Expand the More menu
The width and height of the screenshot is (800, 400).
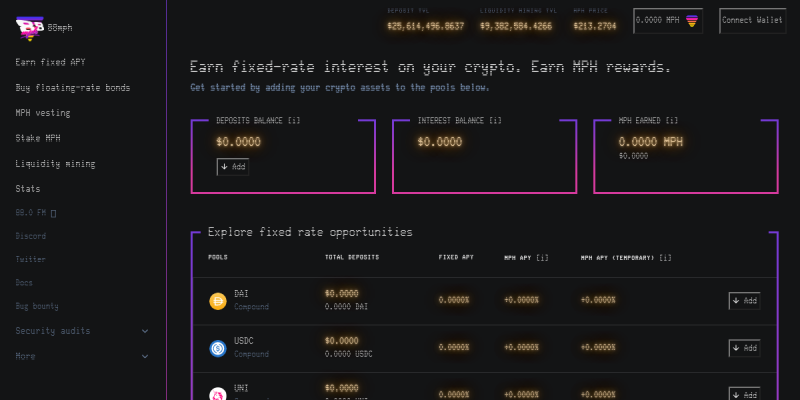pos(145,355)
